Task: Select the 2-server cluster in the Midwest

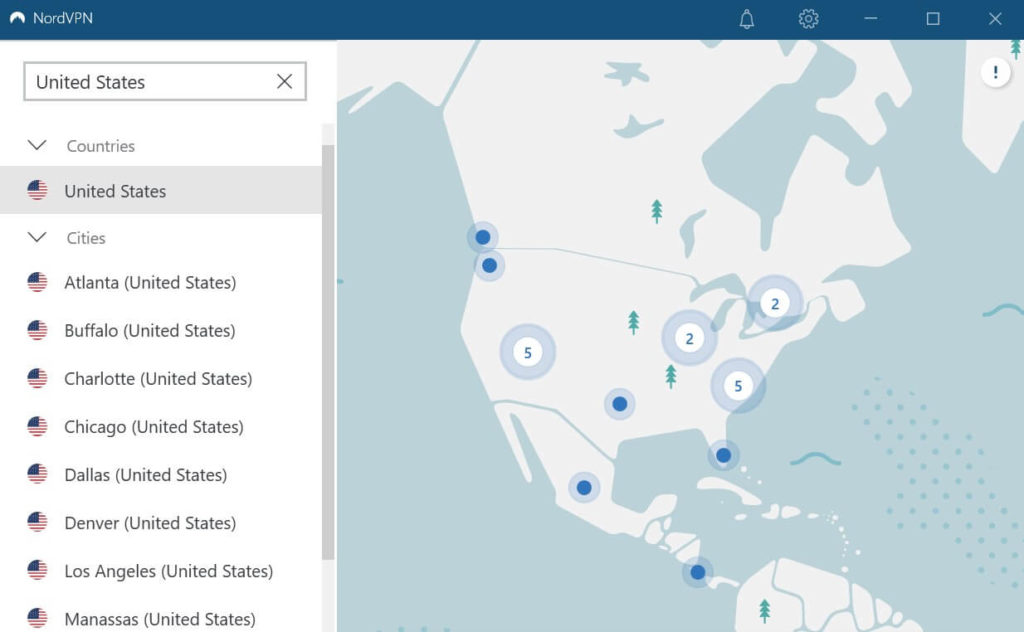Action: pyautogui.click(x=689, y=338)
